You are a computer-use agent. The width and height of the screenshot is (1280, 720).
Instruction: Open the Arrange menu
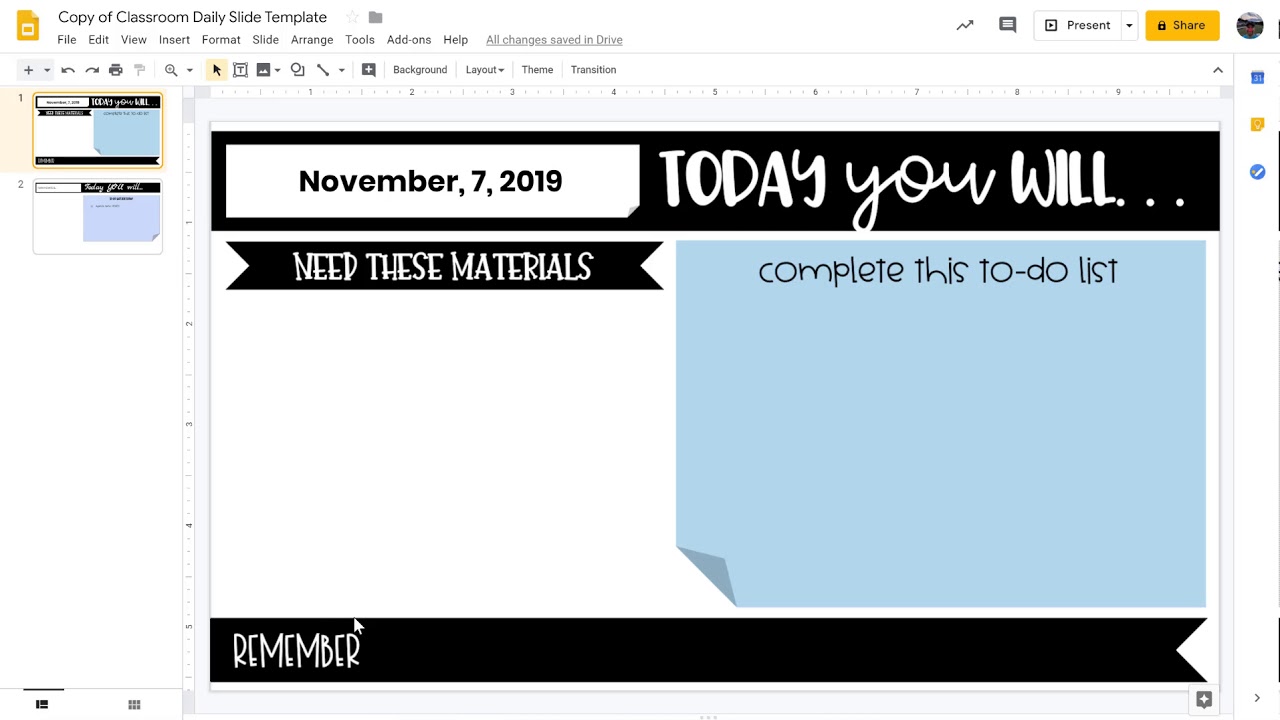(312, 40)
